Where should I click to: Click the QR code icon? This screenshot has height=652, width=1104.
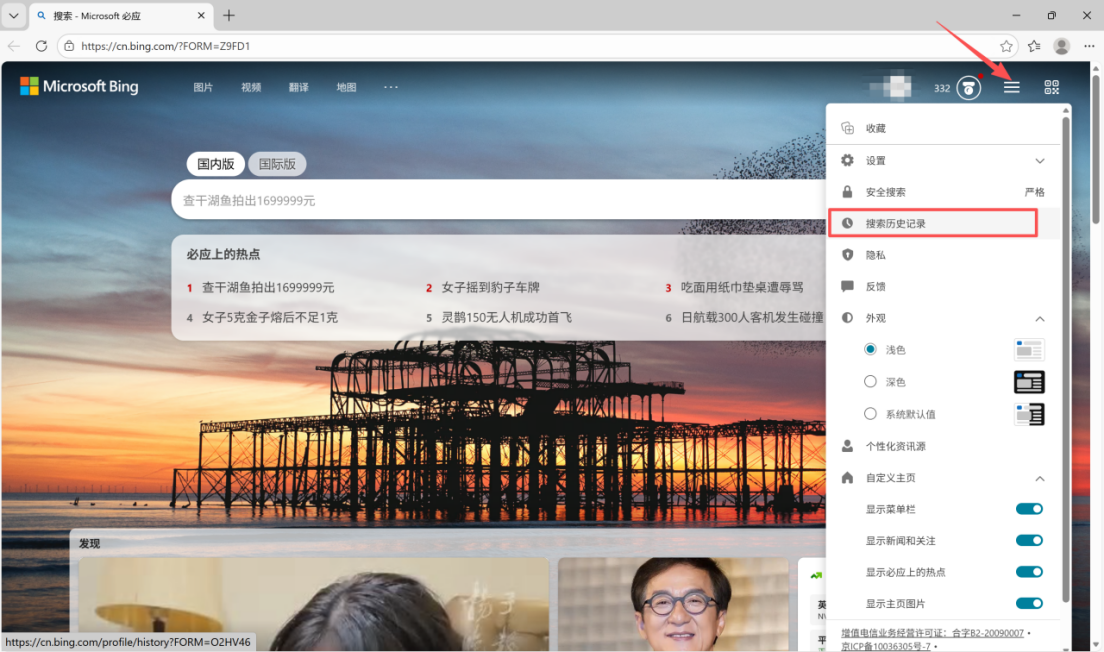point(1051,88)
